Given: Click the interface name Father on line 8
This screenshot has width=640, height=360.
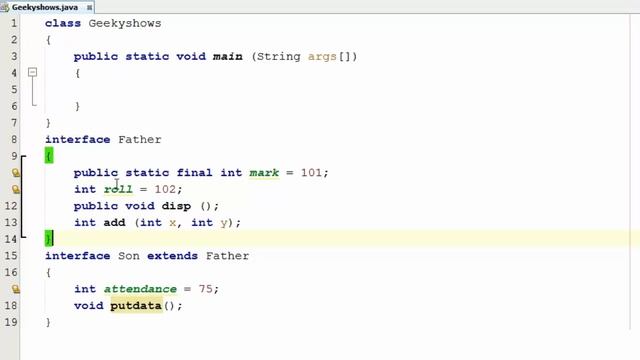Looking at the screenshot, I should tap(140, 140).
